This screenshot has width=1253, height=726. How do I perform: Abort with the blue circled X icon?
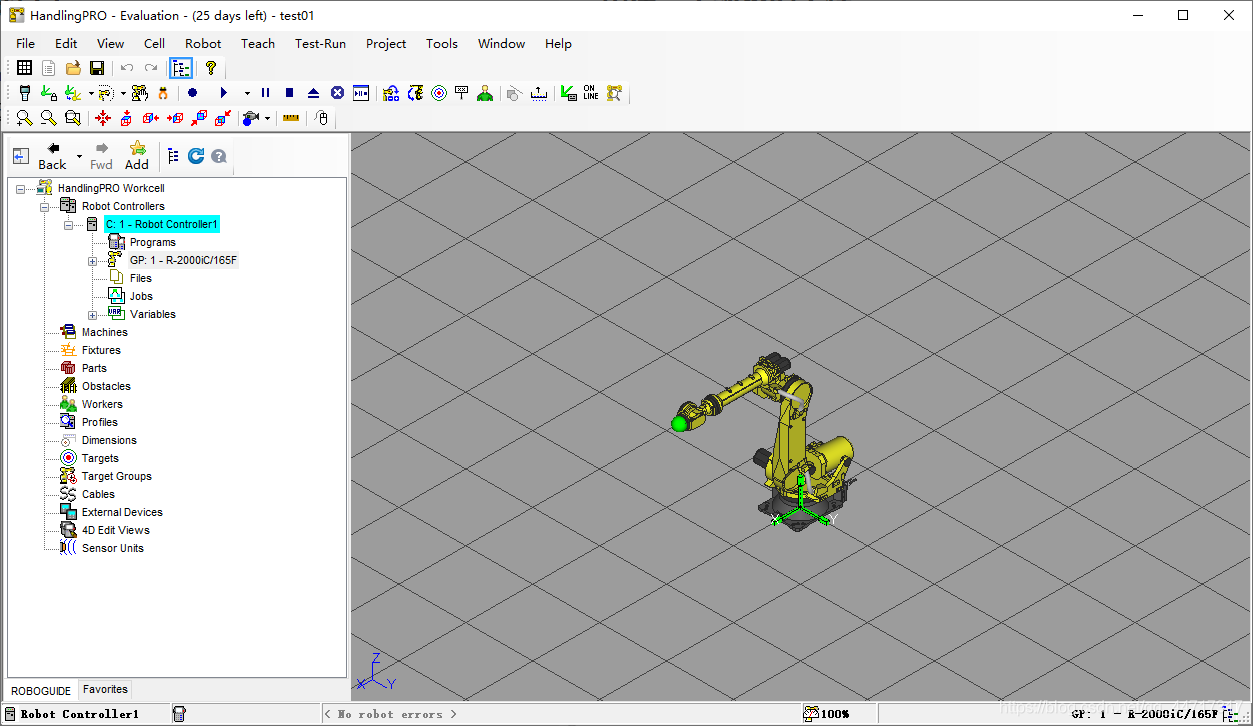[338, 93]
